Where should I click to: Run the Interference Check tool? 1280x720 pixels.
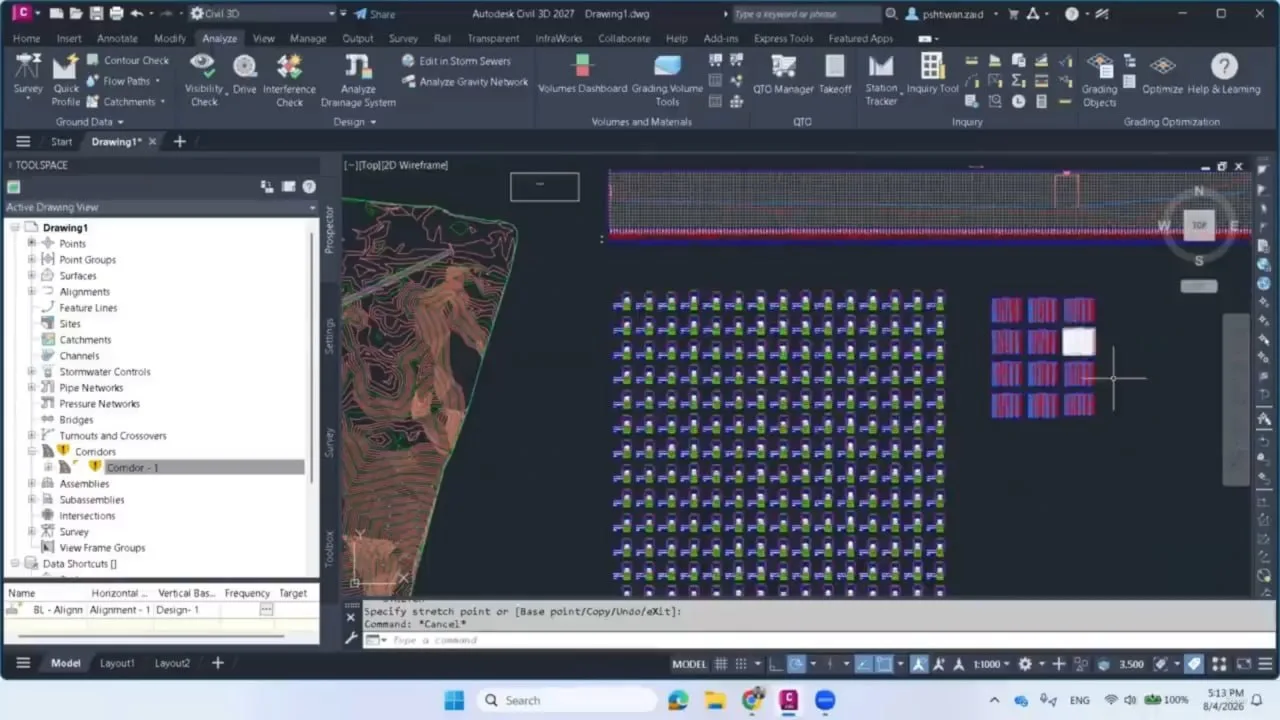pos(289,80)
